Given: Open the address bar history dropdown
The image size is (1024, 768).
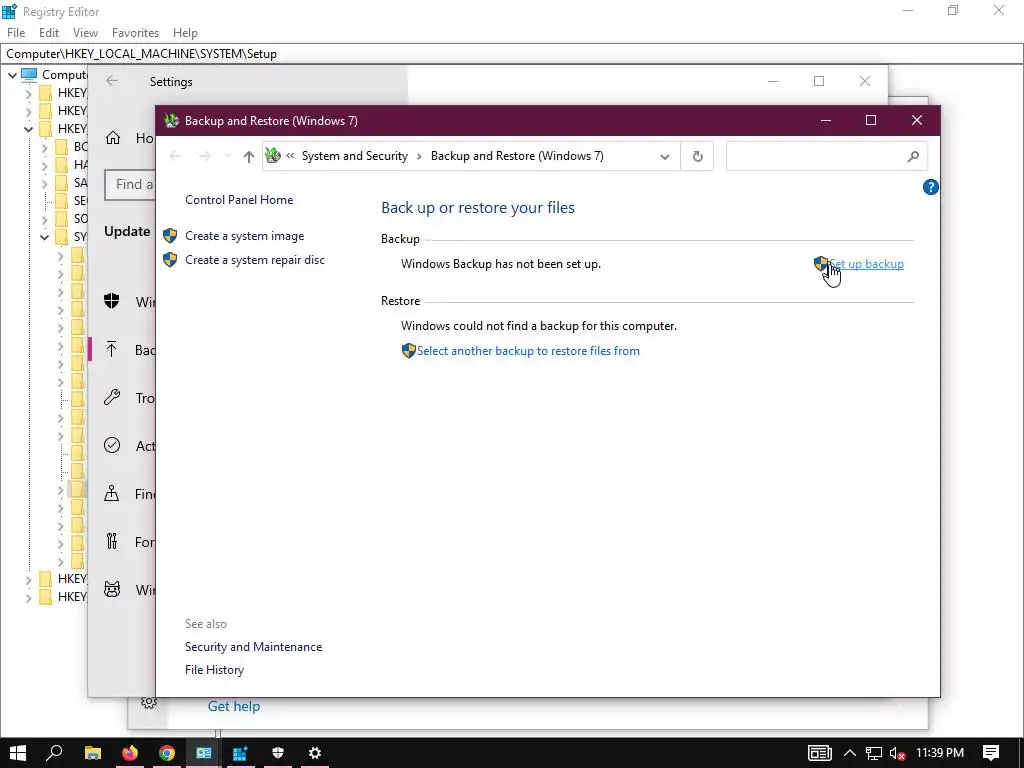Looking at the screenshot, I should click(x=665, y=157).
